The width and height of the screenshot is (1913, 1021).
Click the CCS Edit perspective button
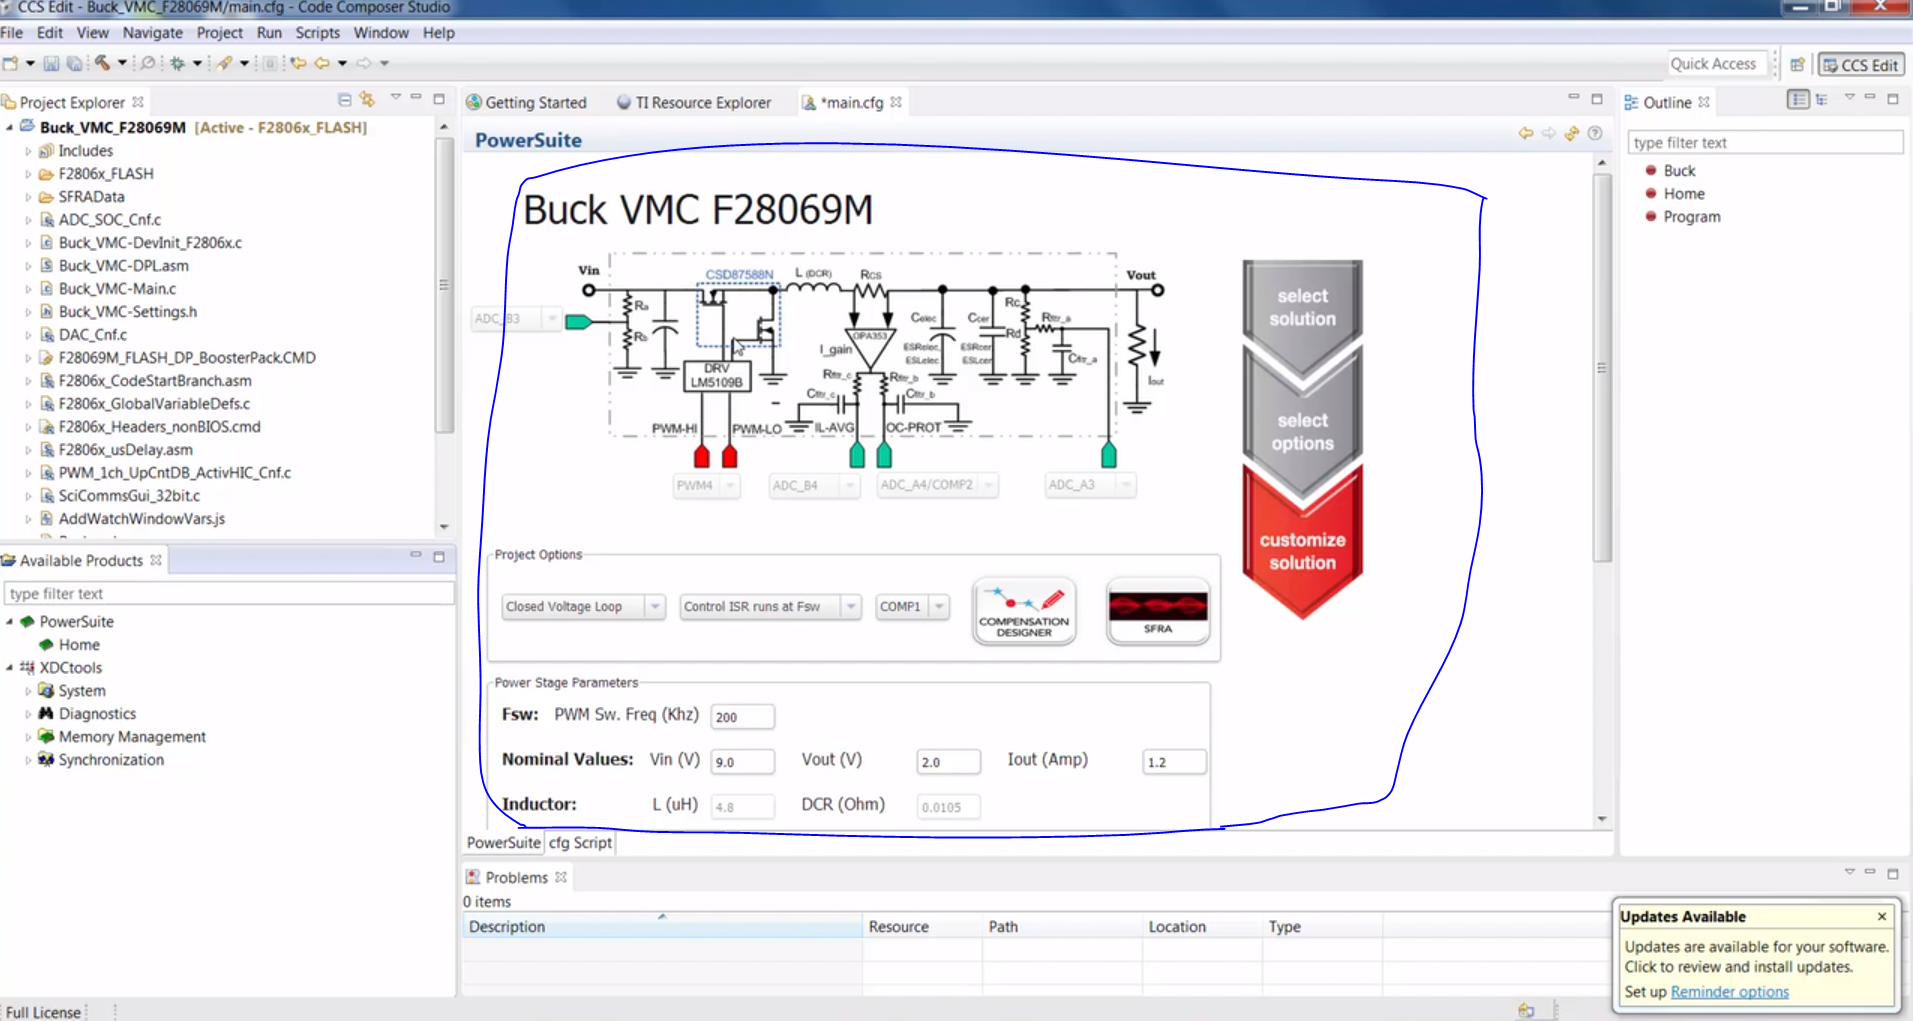pos(1861,64)
